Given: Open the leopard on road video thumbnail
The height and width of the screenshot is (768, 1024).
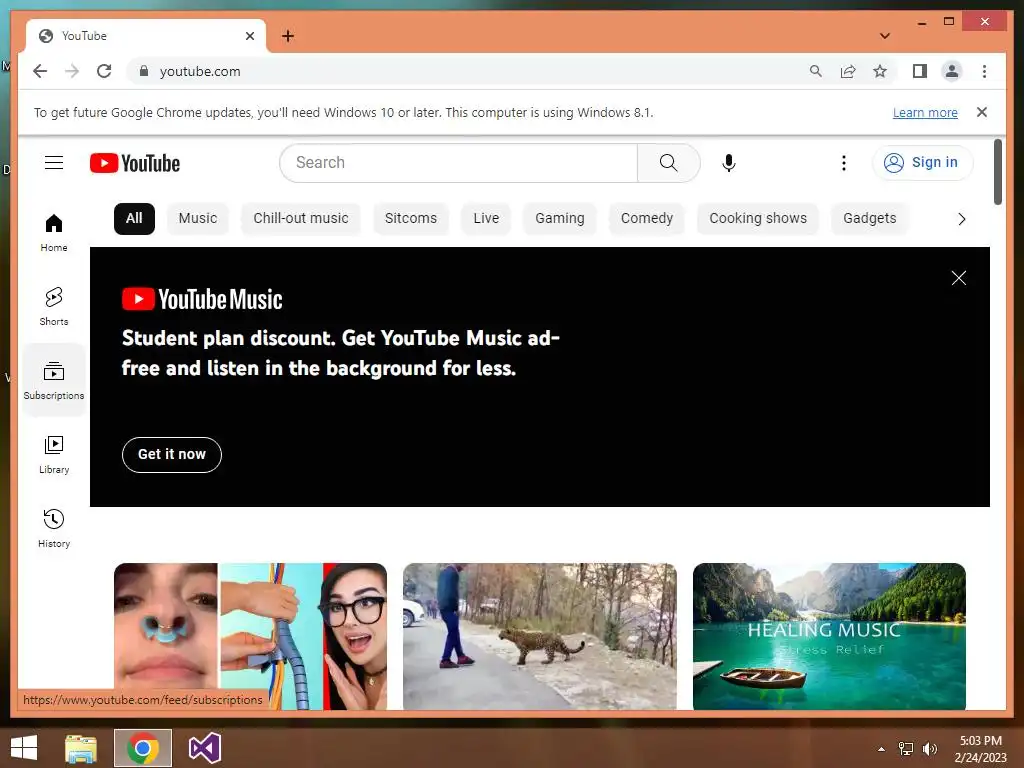Looking at the screenshot, I should (539, 636).
